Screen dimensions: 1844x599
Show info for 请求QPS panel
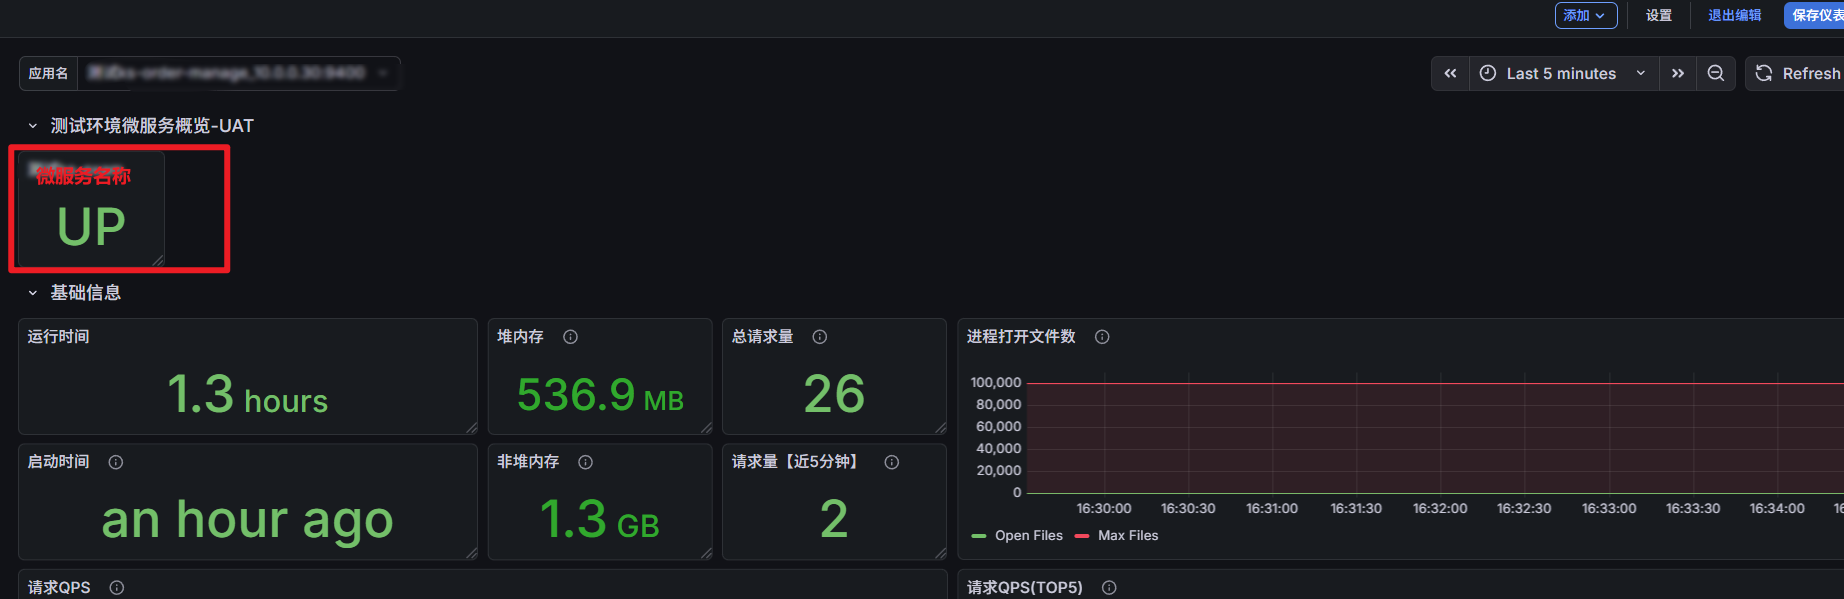(117, 588)
